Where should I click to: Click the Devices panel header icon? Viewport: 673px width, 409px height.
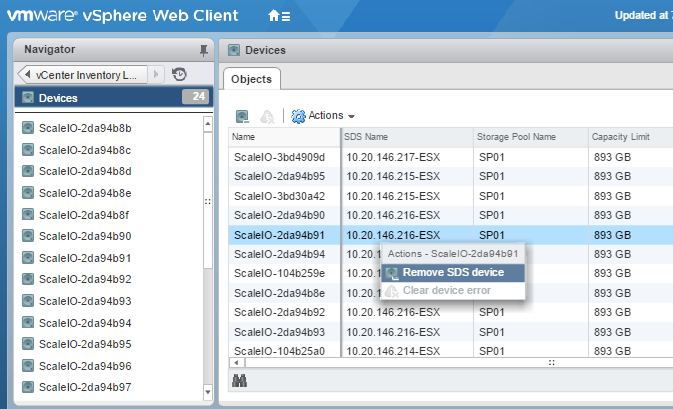pyautogui.click(x=233, y=50)
